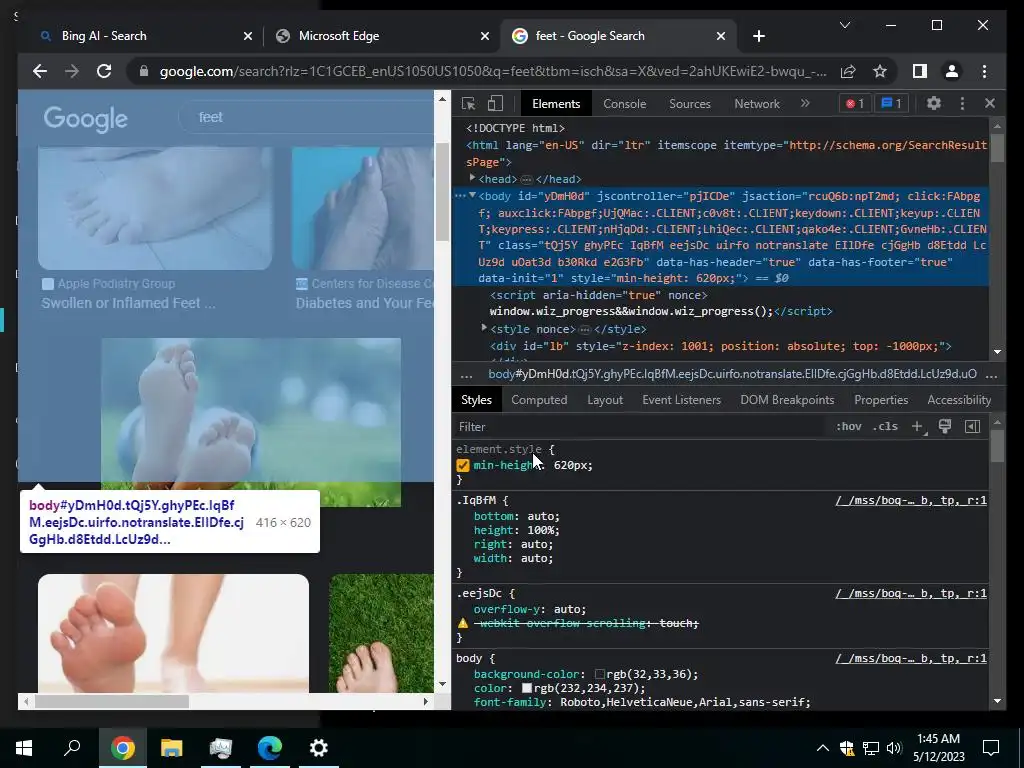The width and height of the screenshot is (1024, 768).
Task: Click the body breadcrumb in the DOM path
Action: 732,374
